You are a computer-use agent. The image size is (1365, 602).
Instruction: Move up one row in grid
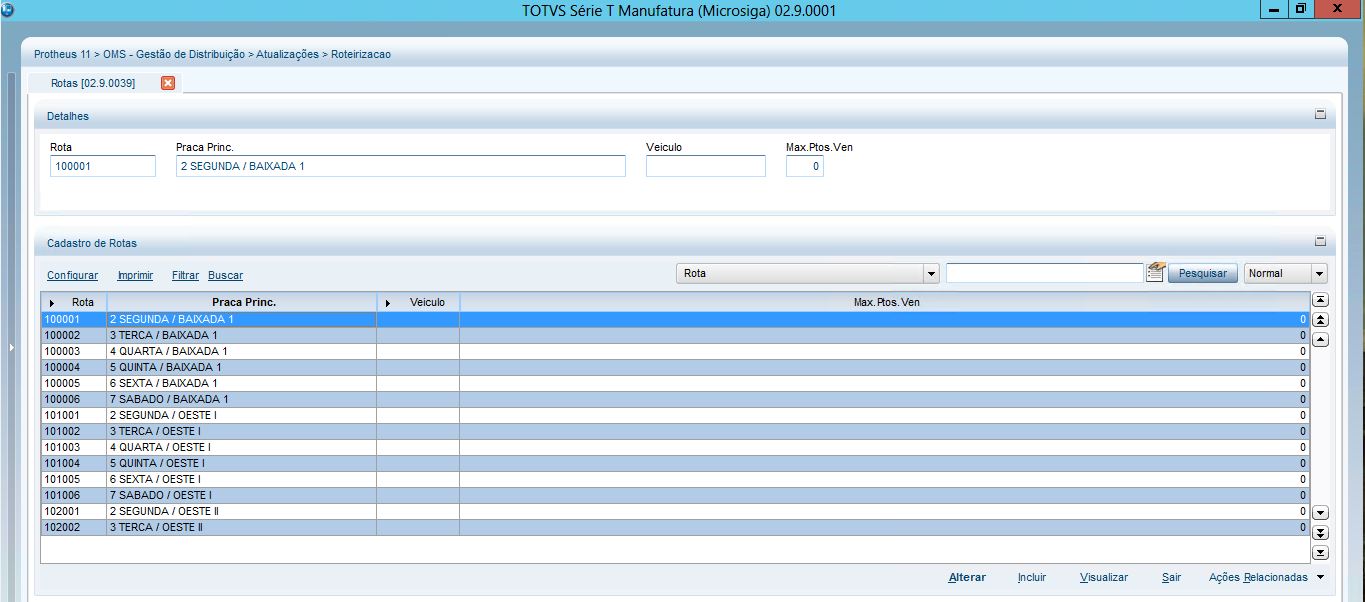pos(1320,339)
